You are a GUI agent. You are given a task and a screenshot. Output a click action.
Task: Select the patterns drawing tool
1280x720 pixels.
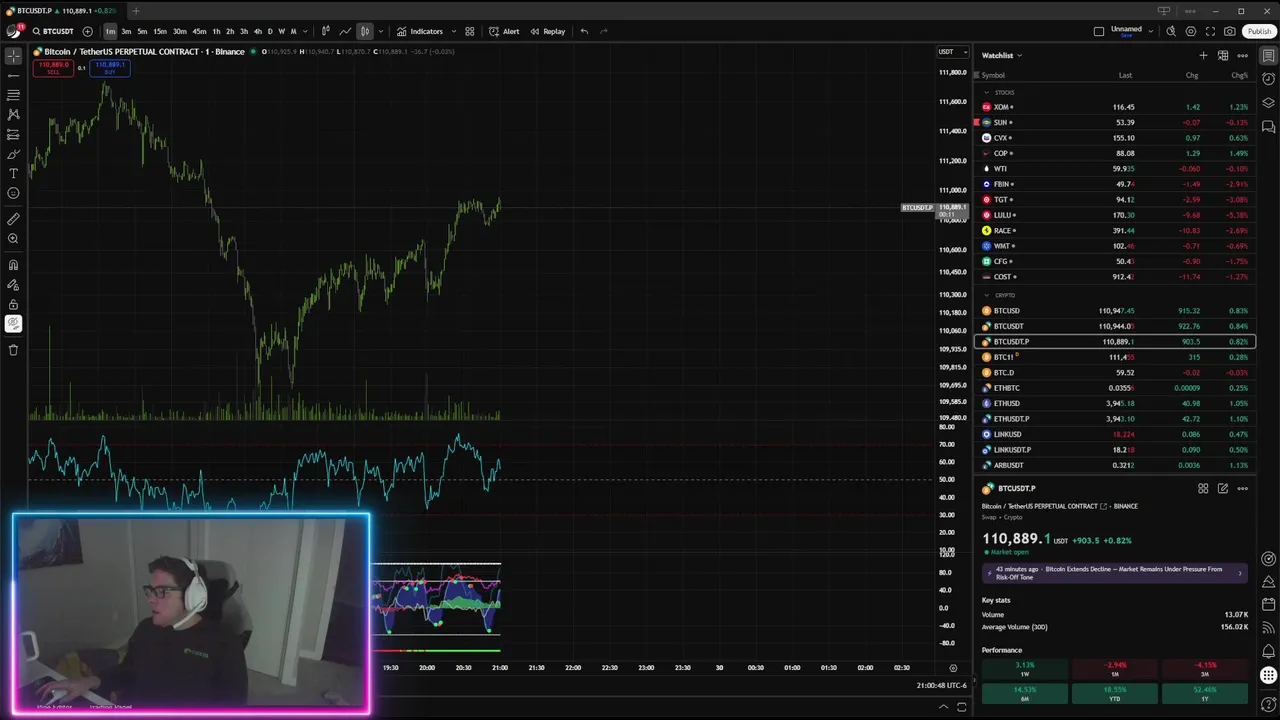click(x=13, y=115)
